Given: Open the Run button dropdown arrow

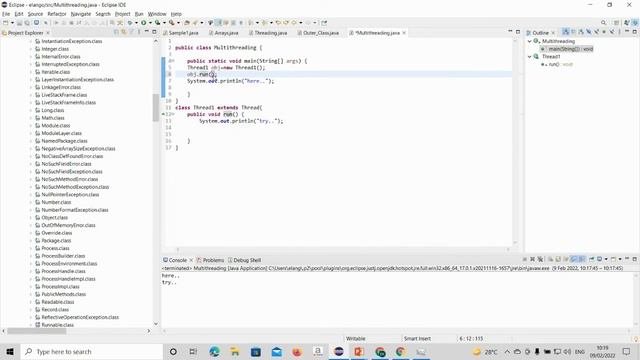Looking at the screenshot, I should tap(150, 23).
